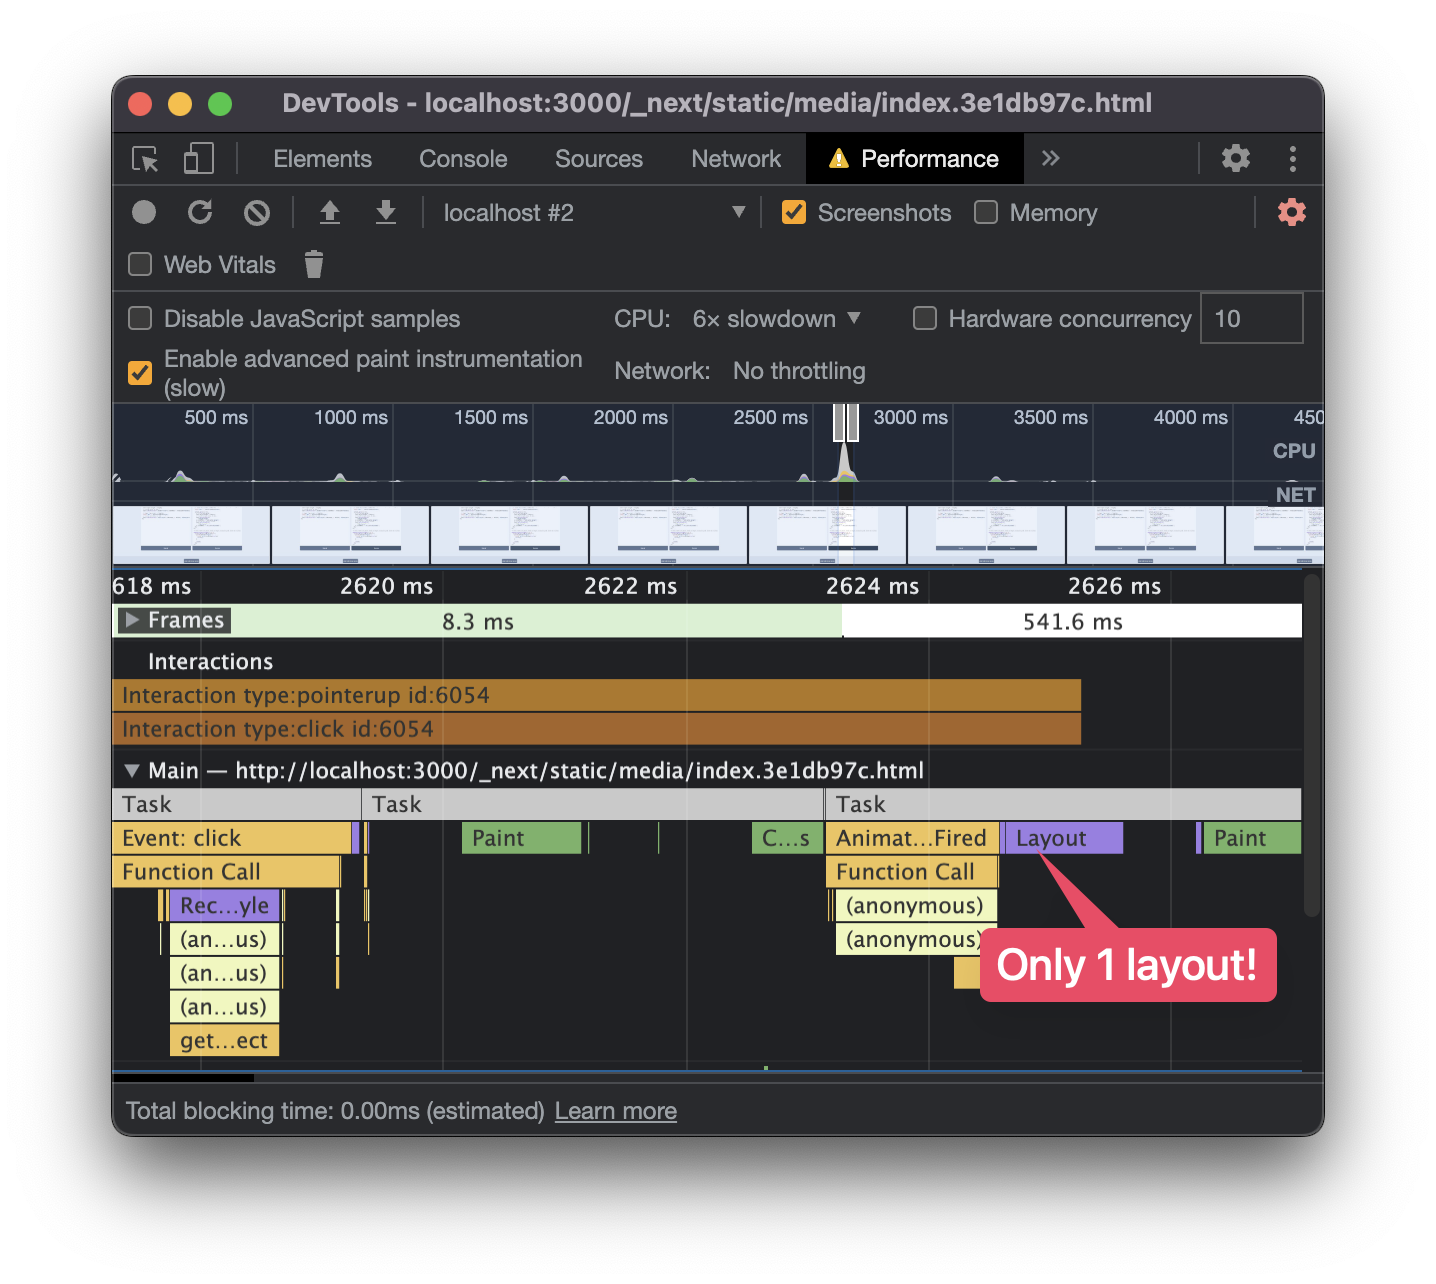Select the 8.3 ms frame
The height and width of the screenshot is (1284, 1436).
click(478, 621)
